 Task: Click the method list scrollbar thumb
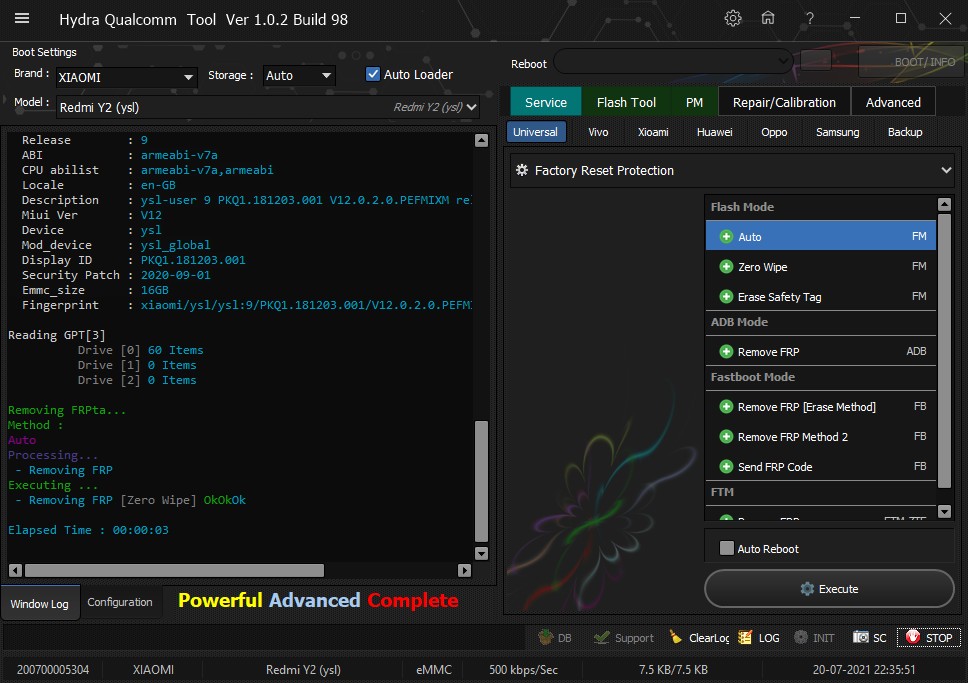point(944,351)
